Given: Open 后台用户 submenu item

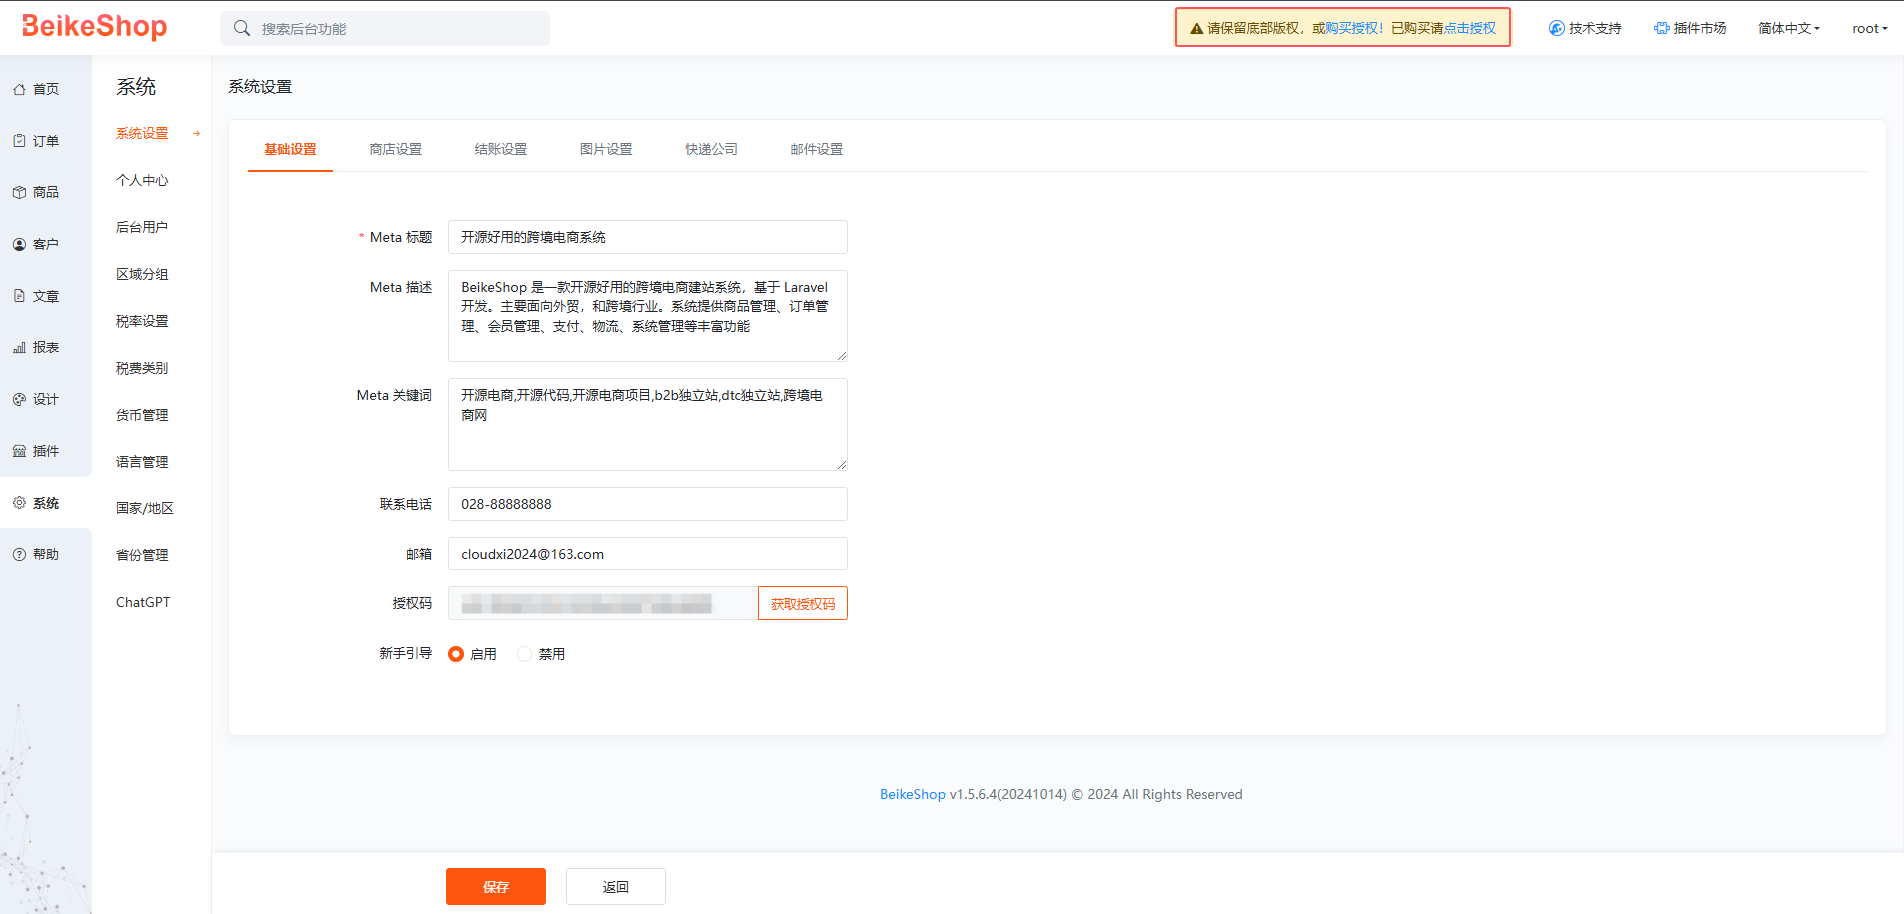Looking at the screenshot, I should pyautogui.click(x=142, y=227).
